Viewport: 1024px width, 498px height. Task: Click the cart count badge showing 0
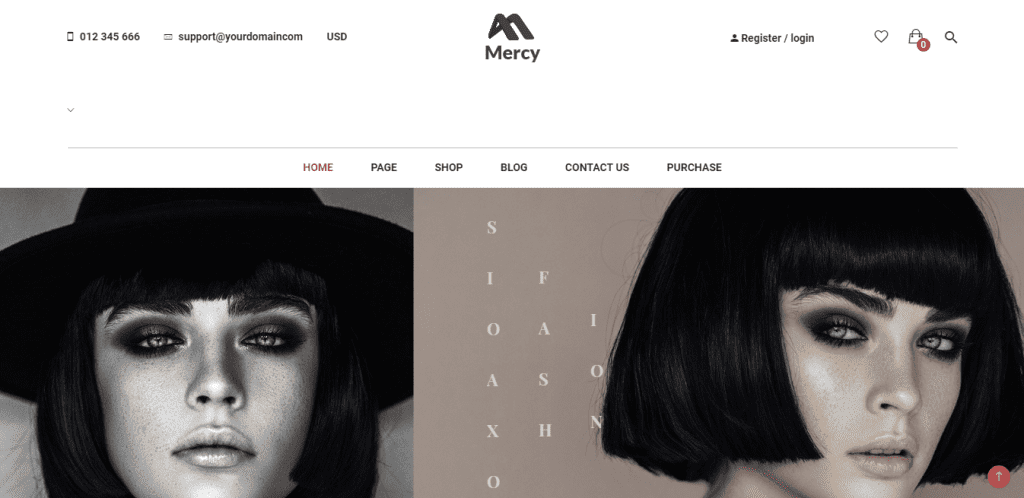pyautogui.click(x=923, y=45)
